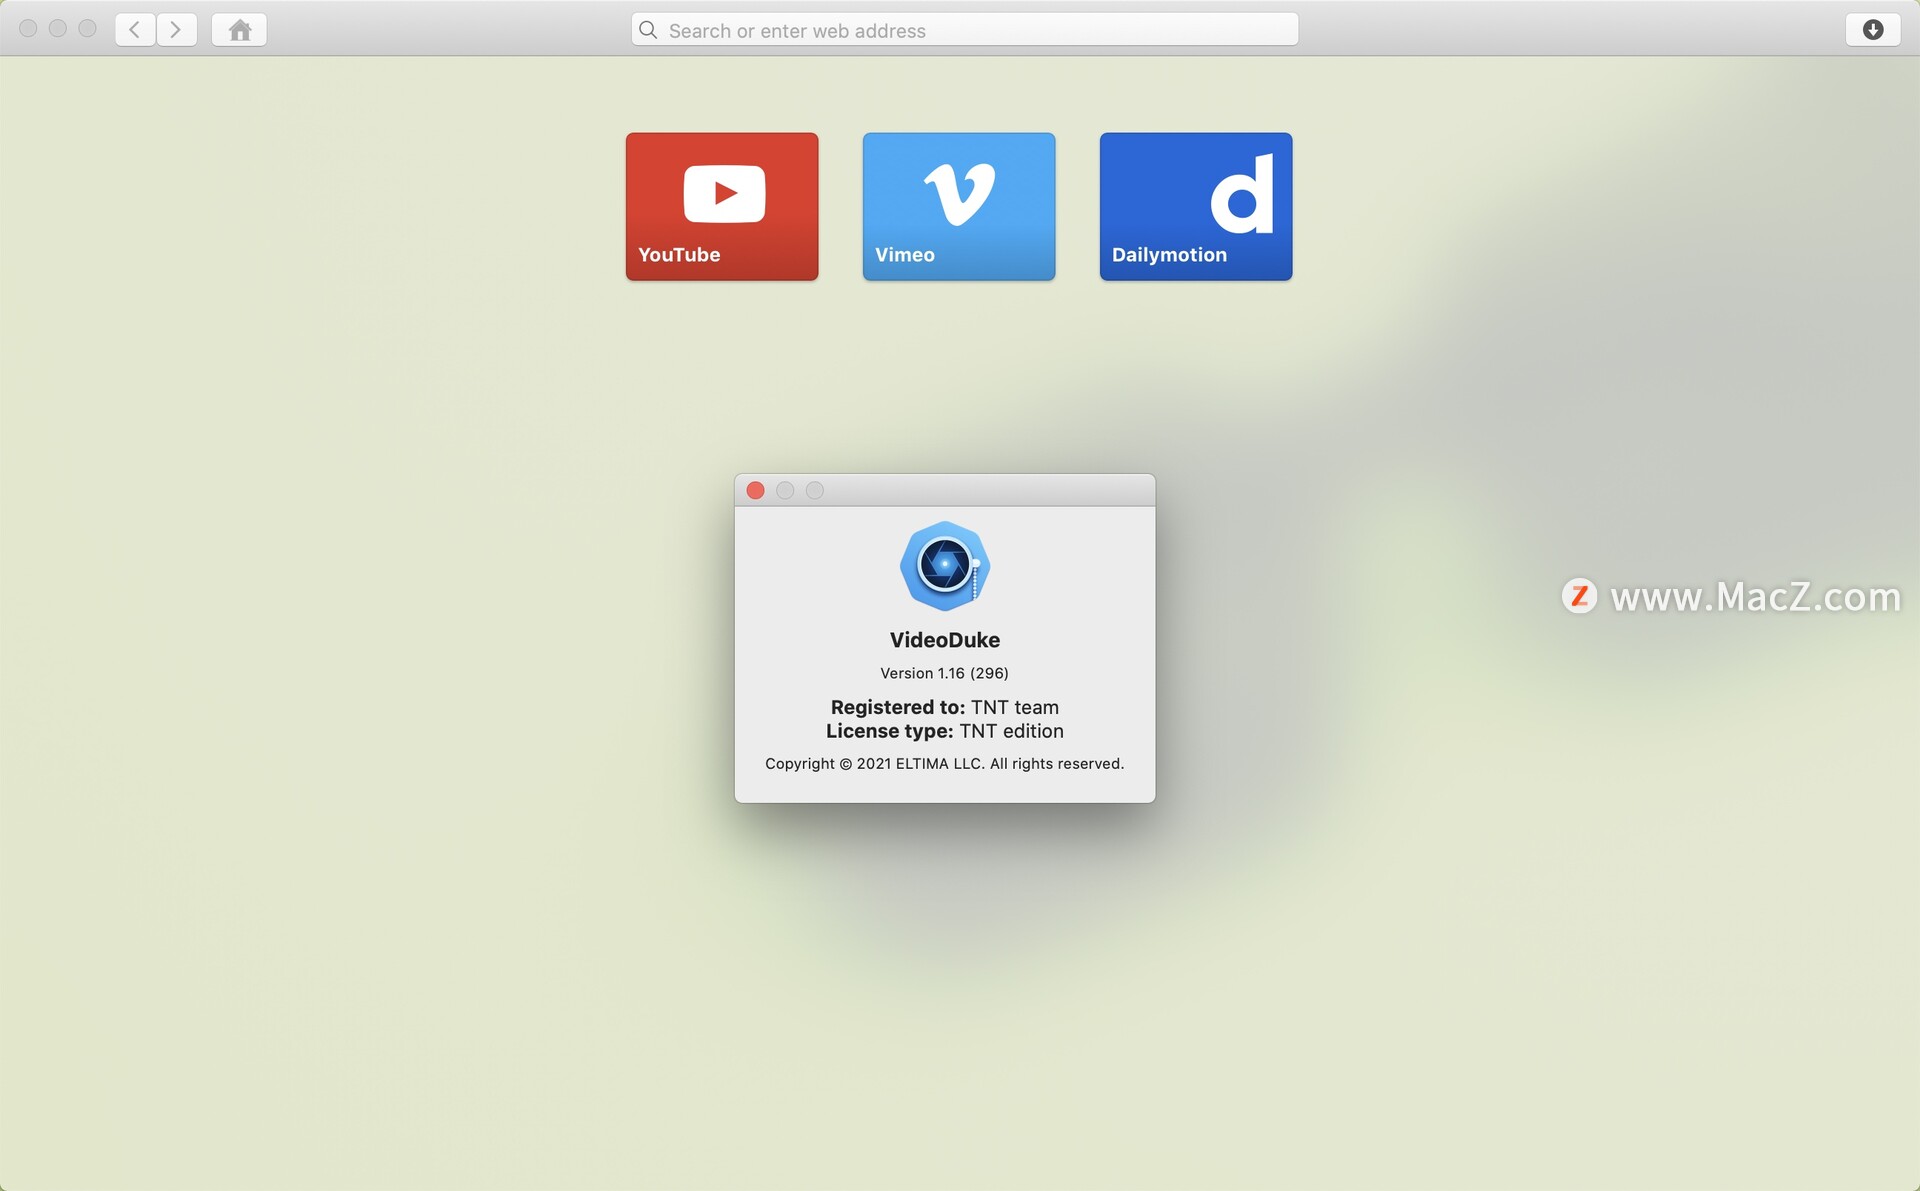Go back with the left arrow button

135,30
